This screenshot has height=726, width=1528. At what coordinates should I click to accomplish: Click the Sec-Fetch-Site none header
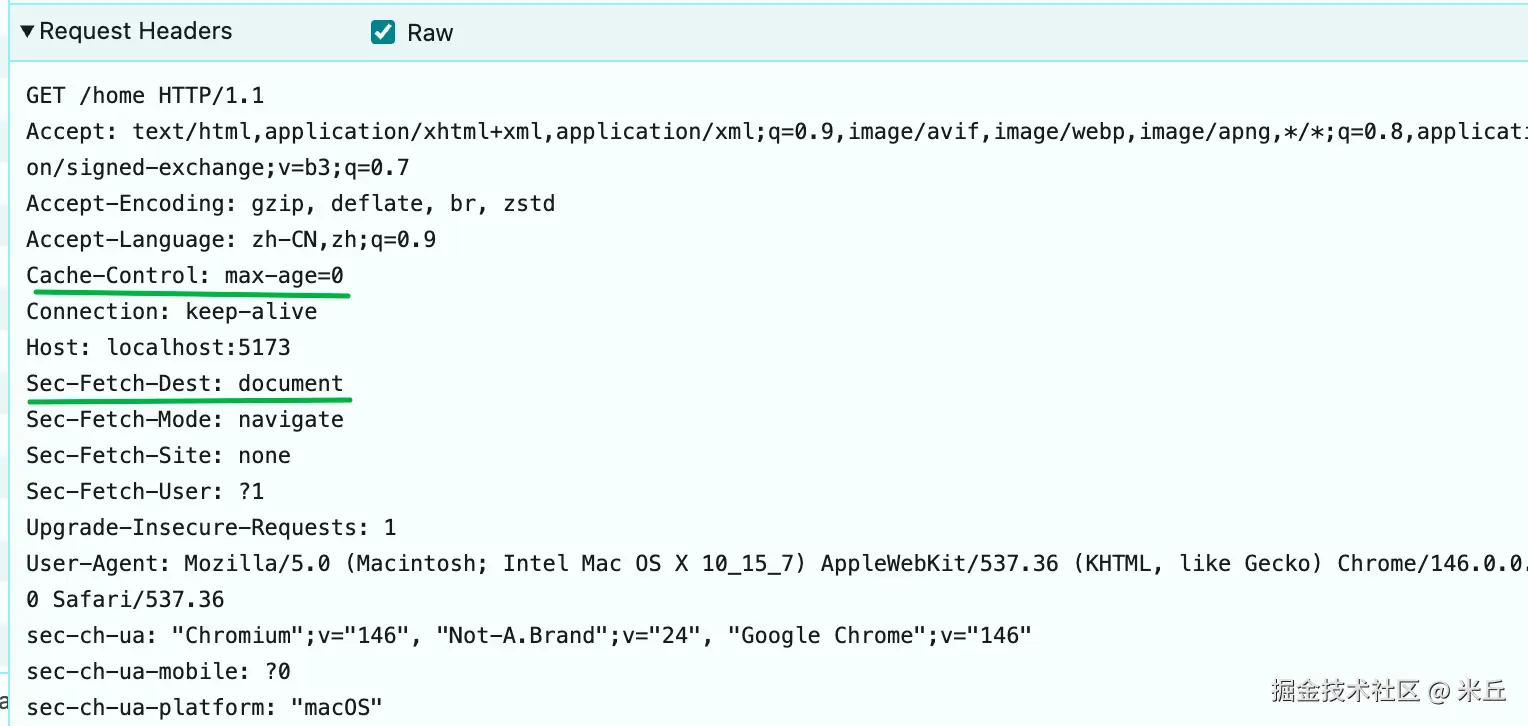pos(158,456)
